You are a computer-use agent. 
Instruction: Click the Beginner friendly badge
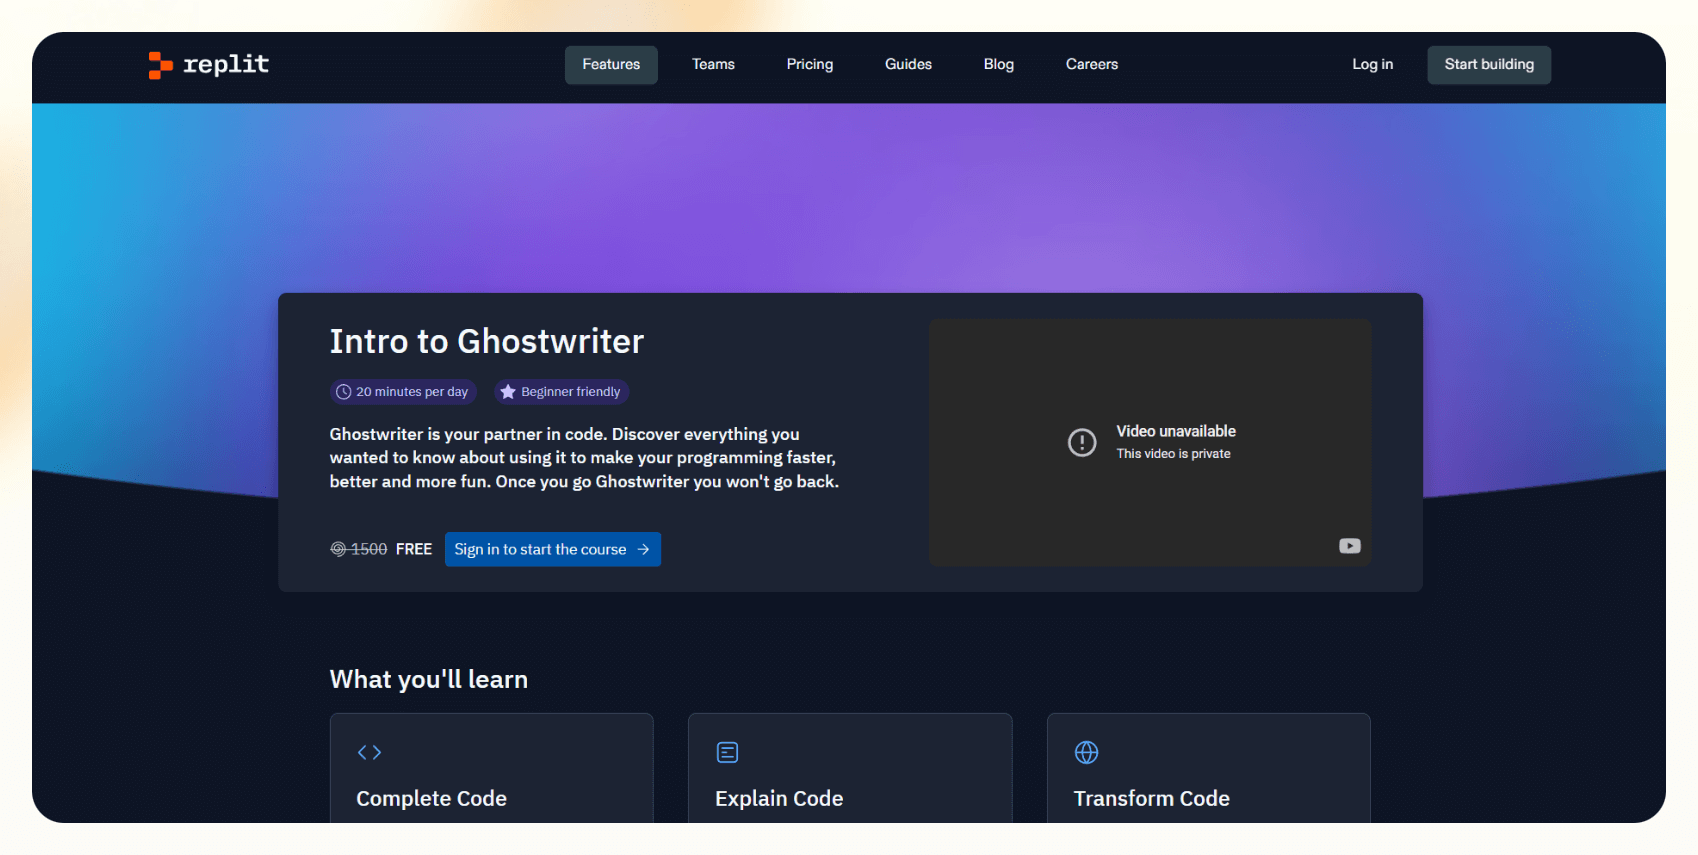click(x=561, y=392)
